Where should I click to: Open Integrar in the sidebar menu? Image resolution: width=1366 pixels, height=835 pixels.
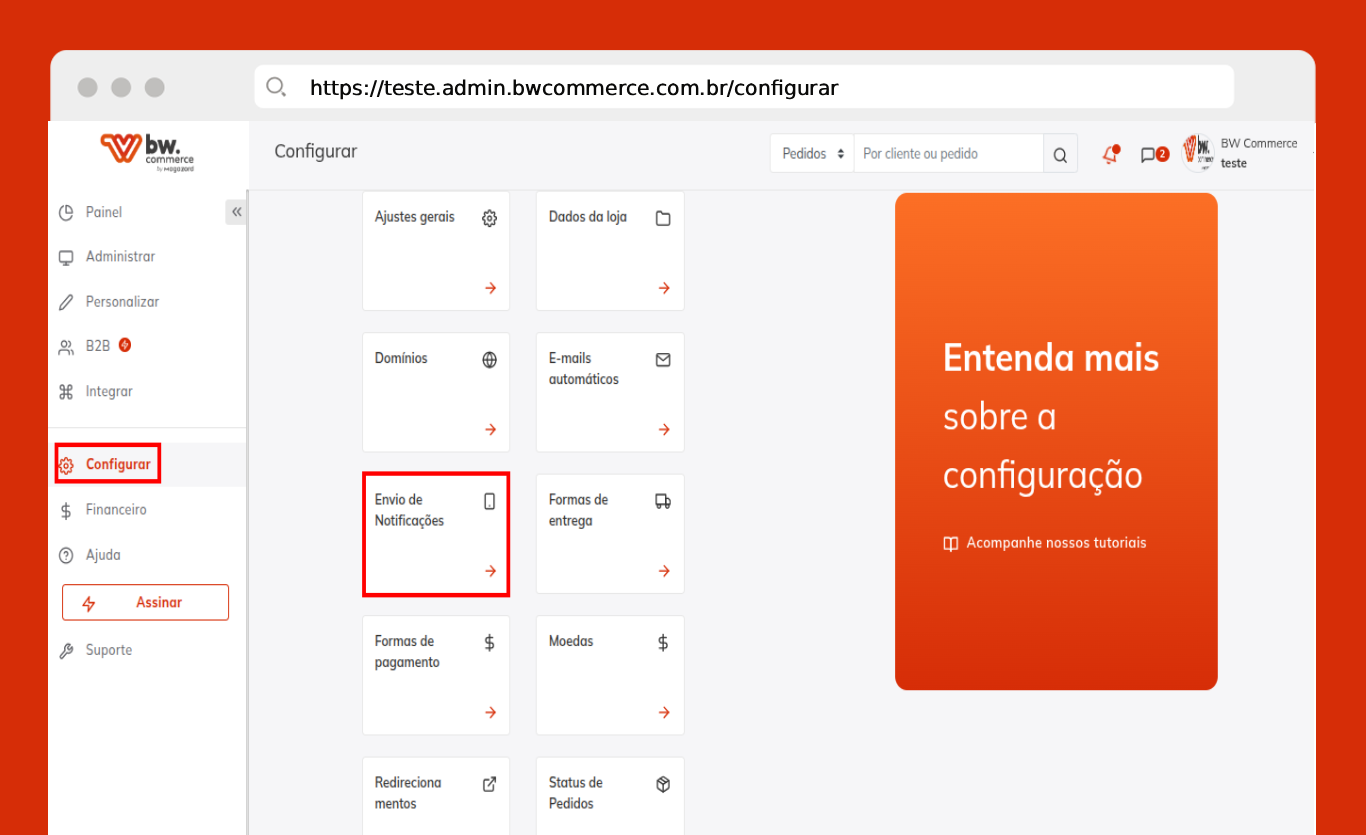(x=108, y=392)
